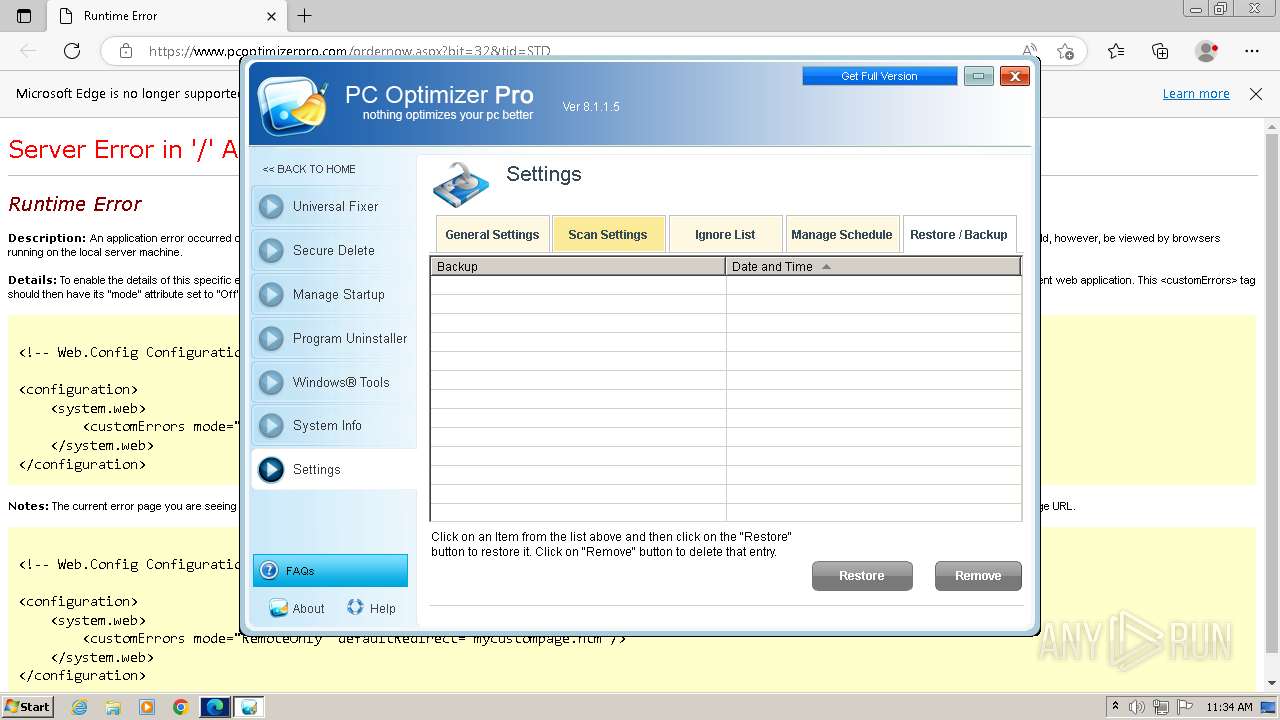The height and width of the screenshot is (720, 1280).
Task: Open File Explorer from taskbar
Action: click(x=113, y=707)
